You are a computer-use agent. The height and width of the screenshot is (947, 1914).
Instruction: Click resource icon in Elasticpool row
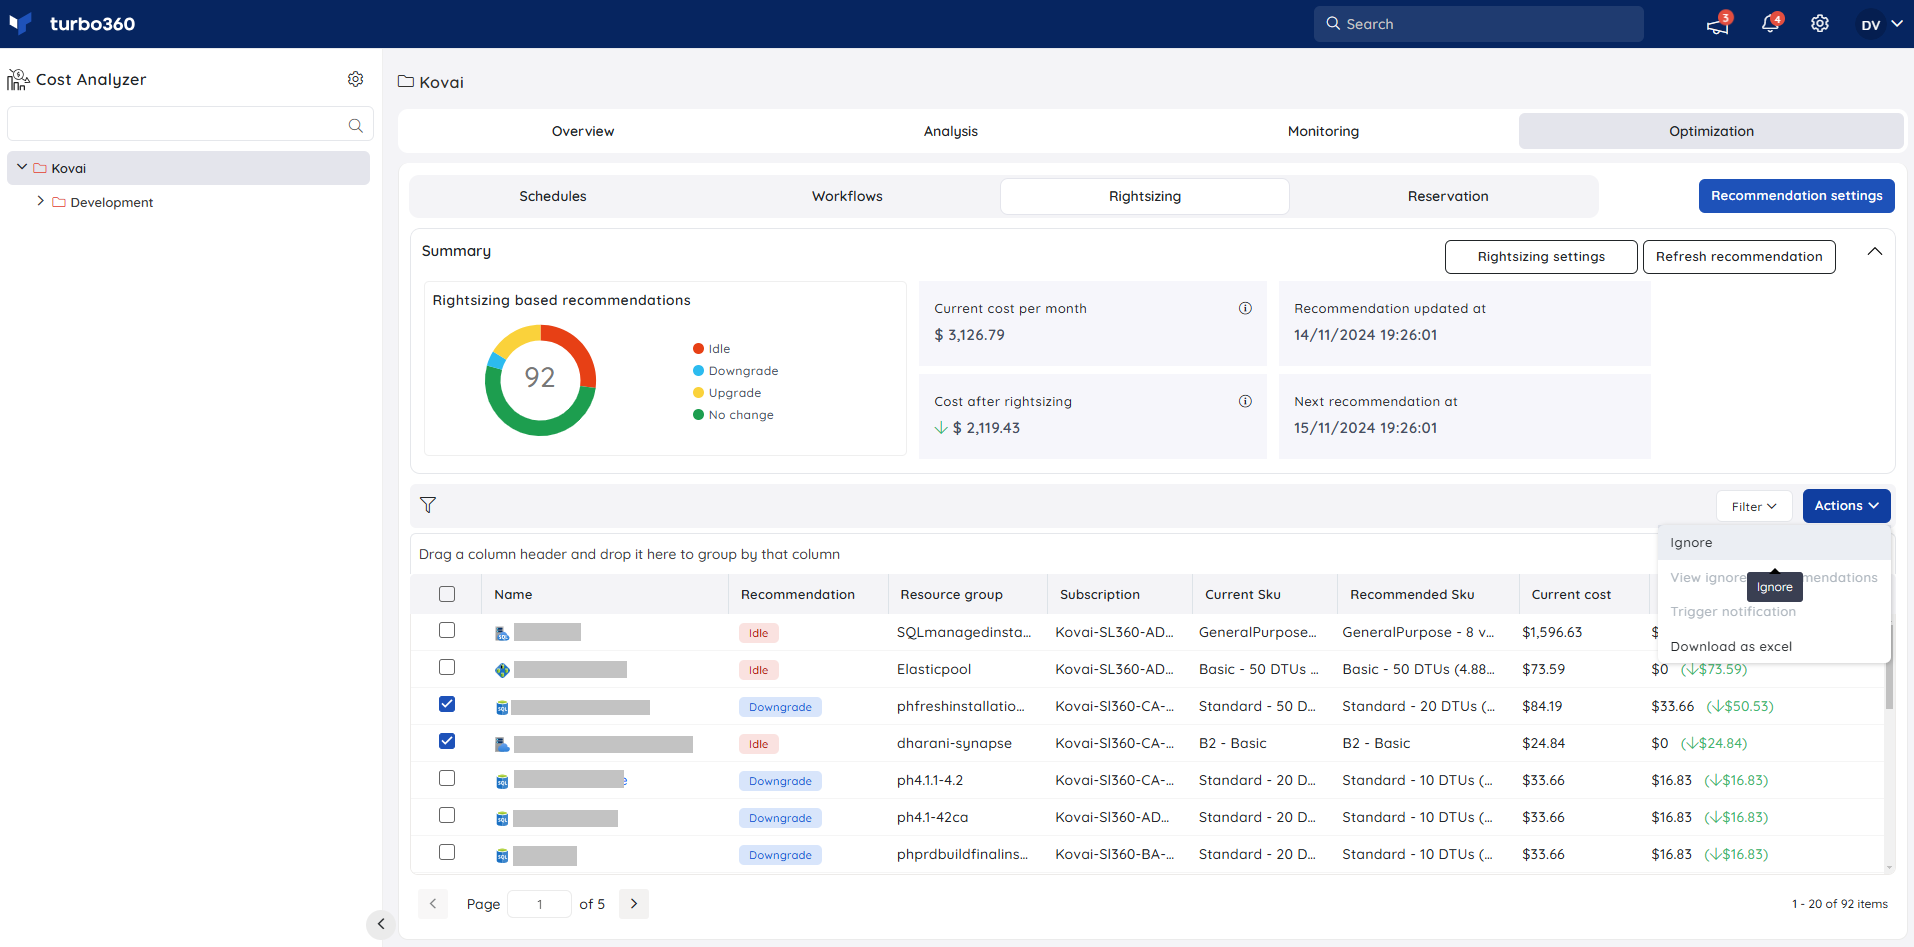(x=502, y=670)
